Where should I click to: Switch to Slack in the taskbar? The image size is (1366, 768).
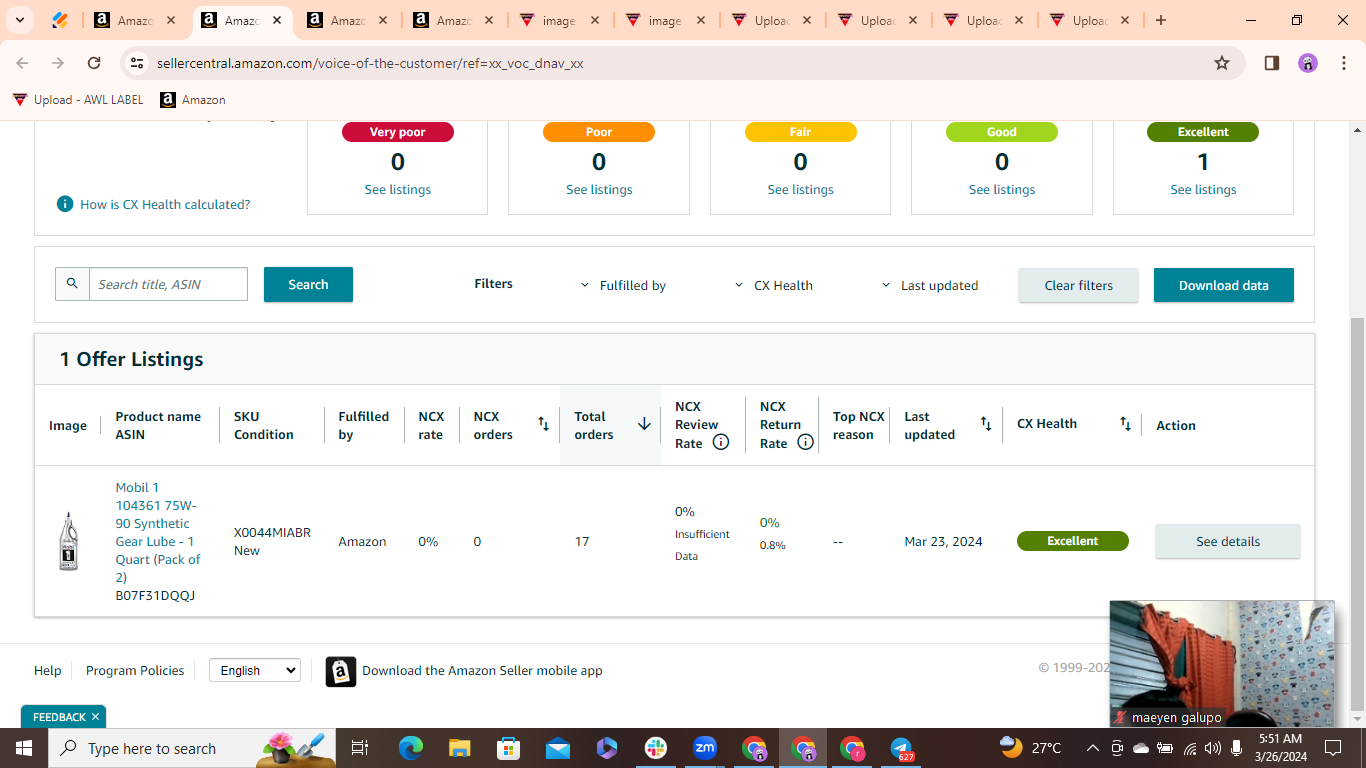point(656,748)
